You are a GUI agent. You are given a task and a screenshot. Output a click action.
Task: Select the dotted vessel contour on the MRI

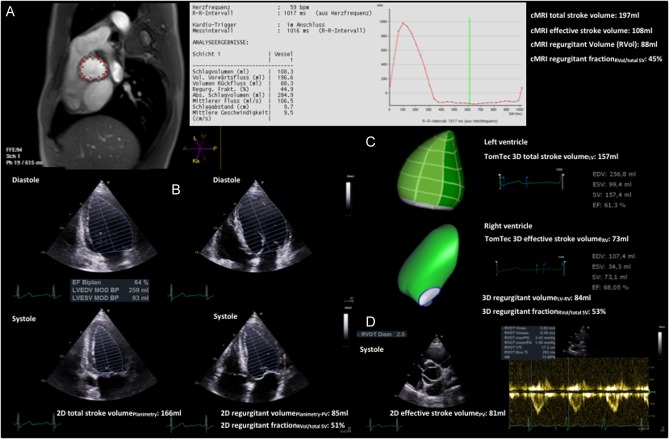93,67
